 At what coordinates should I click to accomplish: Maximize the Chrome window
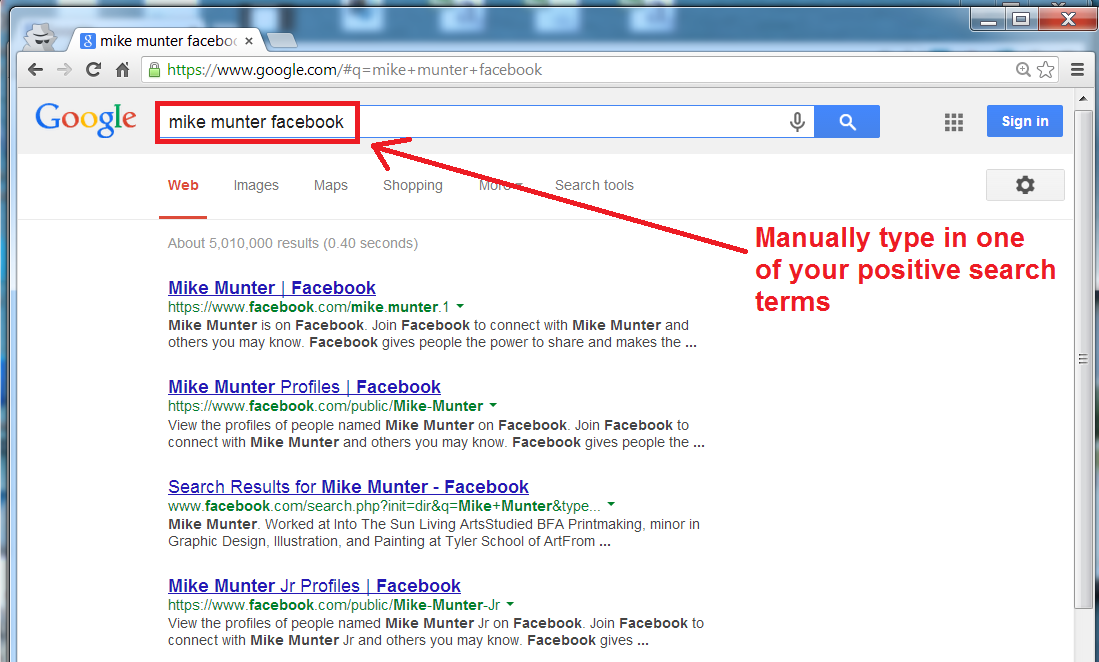[x=1021, y=19]
